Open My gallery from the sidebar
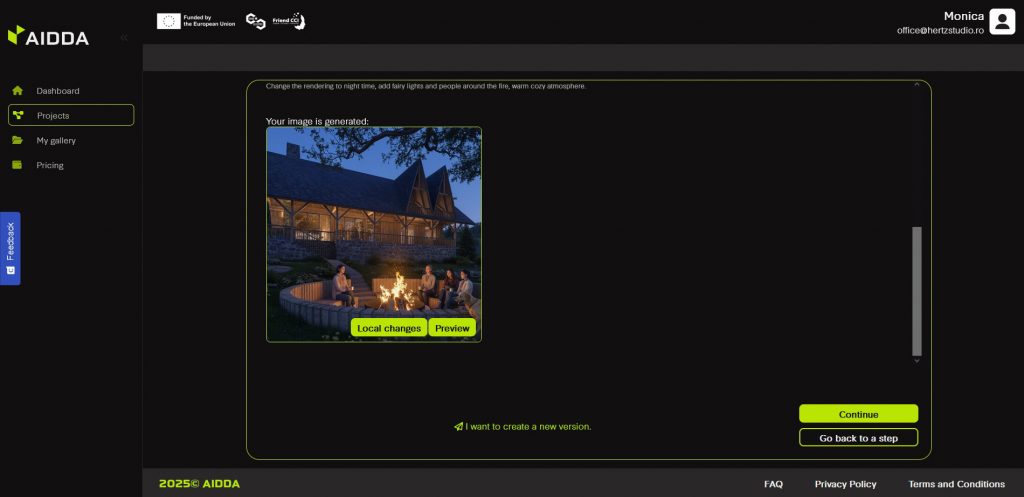The height and width of the screenshot is (497, 1024). (56, 141)
